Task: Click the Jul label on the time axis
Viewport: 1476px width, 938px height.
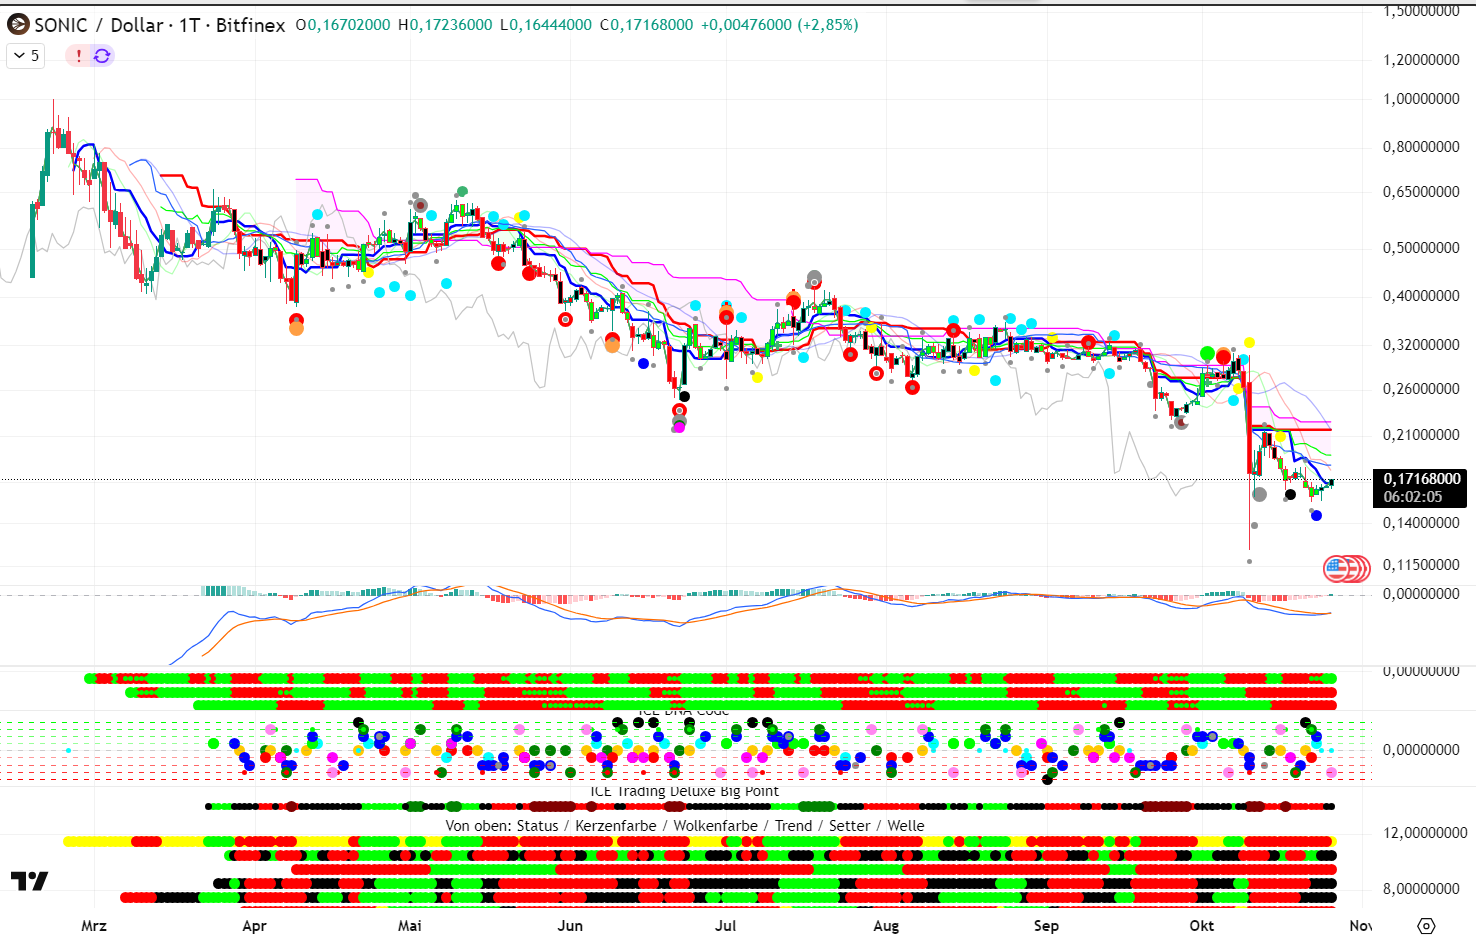Action: 726,926
